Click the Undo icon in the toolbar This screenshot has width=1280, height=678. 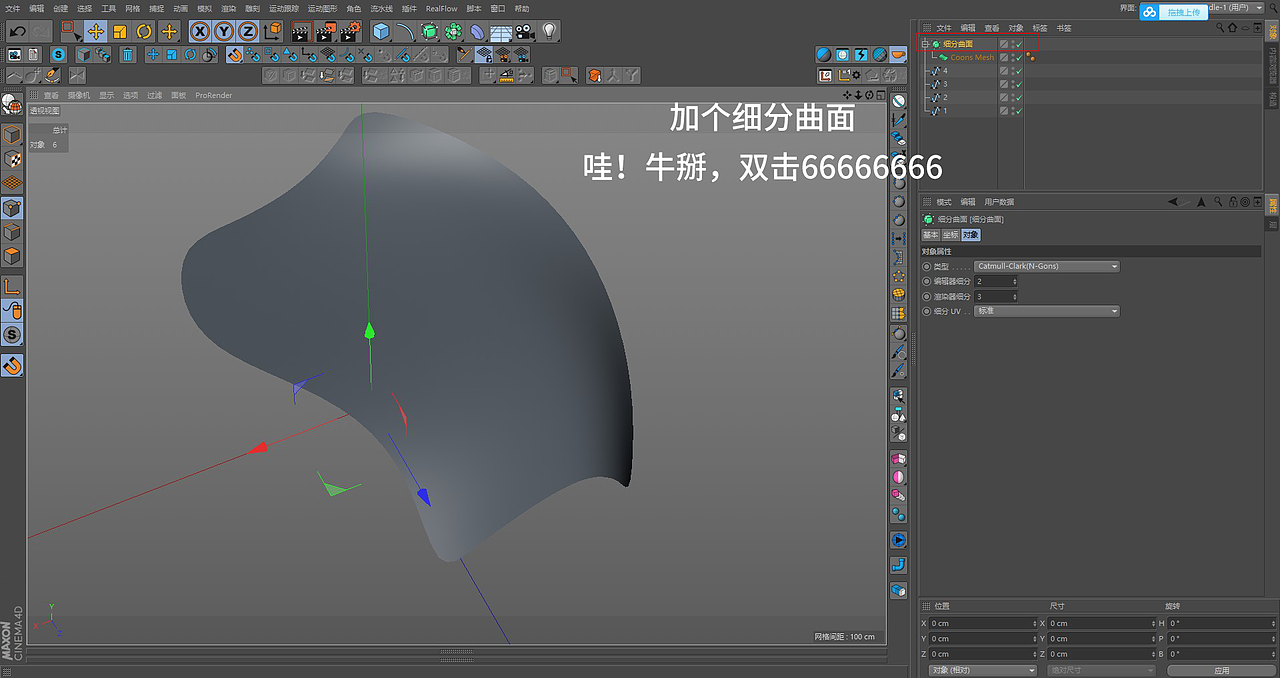[x=15, y=31]
